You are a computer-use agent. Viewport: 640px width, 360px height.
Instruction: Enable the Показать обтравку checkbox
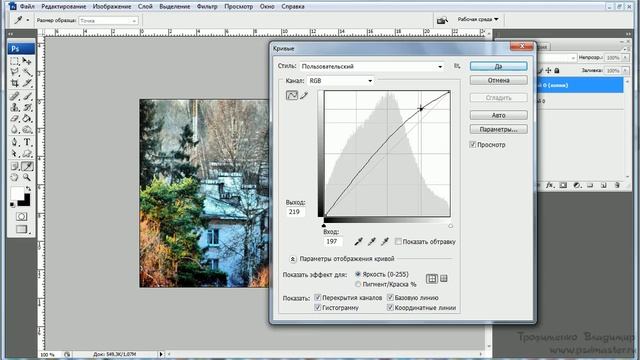(x=398, y=242)
